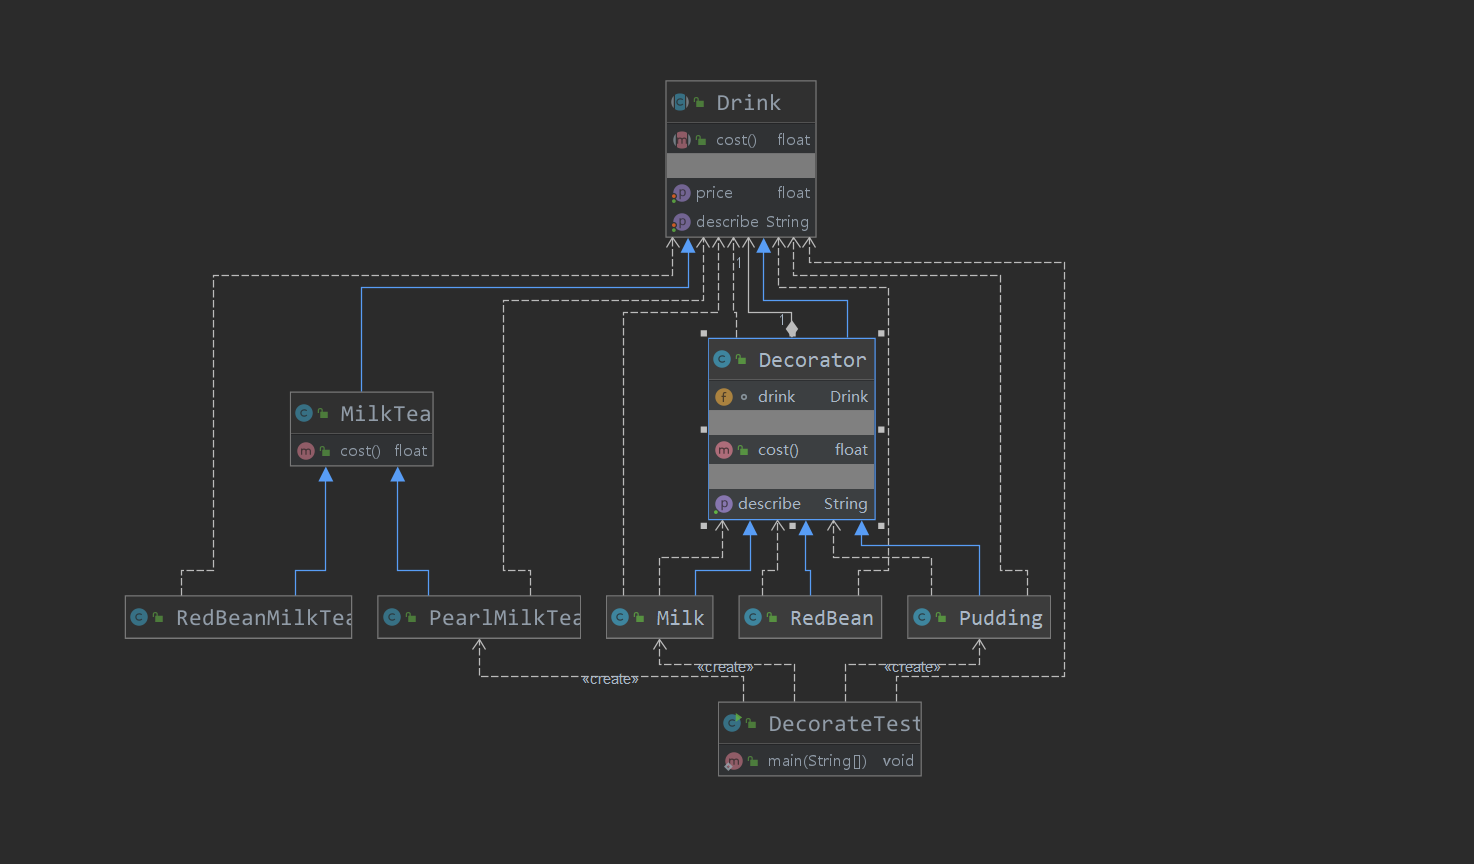
Task: Click the MilkTea class icon
Action: 304,413
